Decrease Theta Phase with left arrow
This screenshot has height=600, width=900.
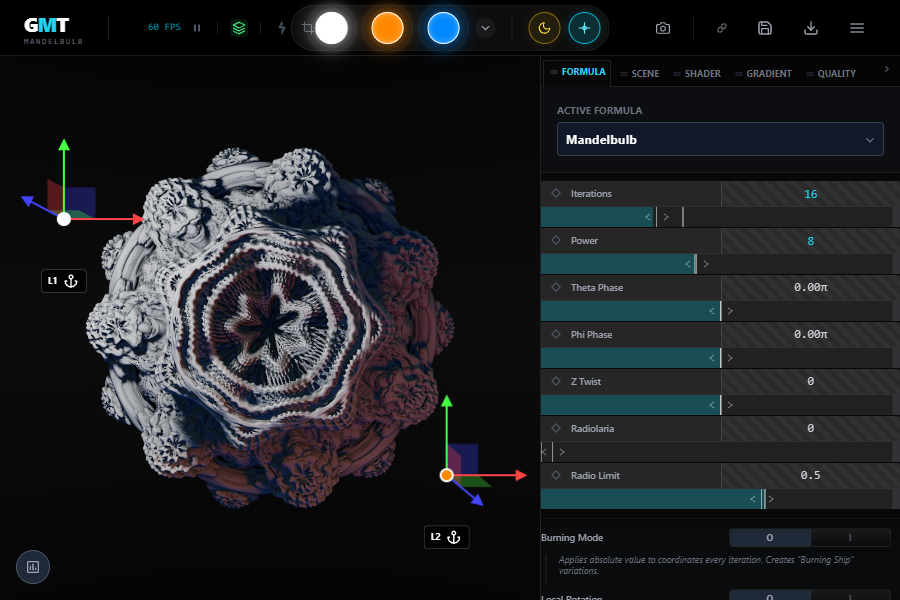coord(712,311)
